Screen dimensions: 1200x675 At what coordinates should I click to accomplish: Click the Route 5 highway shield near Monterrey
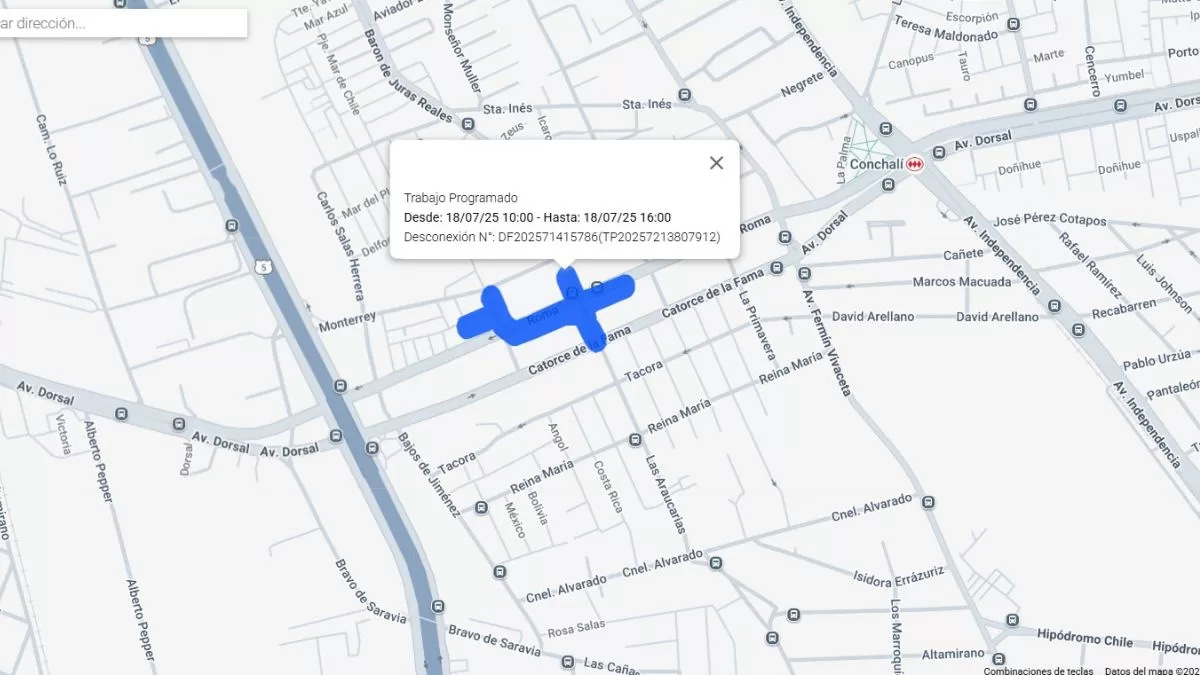(x=263, y=267)
